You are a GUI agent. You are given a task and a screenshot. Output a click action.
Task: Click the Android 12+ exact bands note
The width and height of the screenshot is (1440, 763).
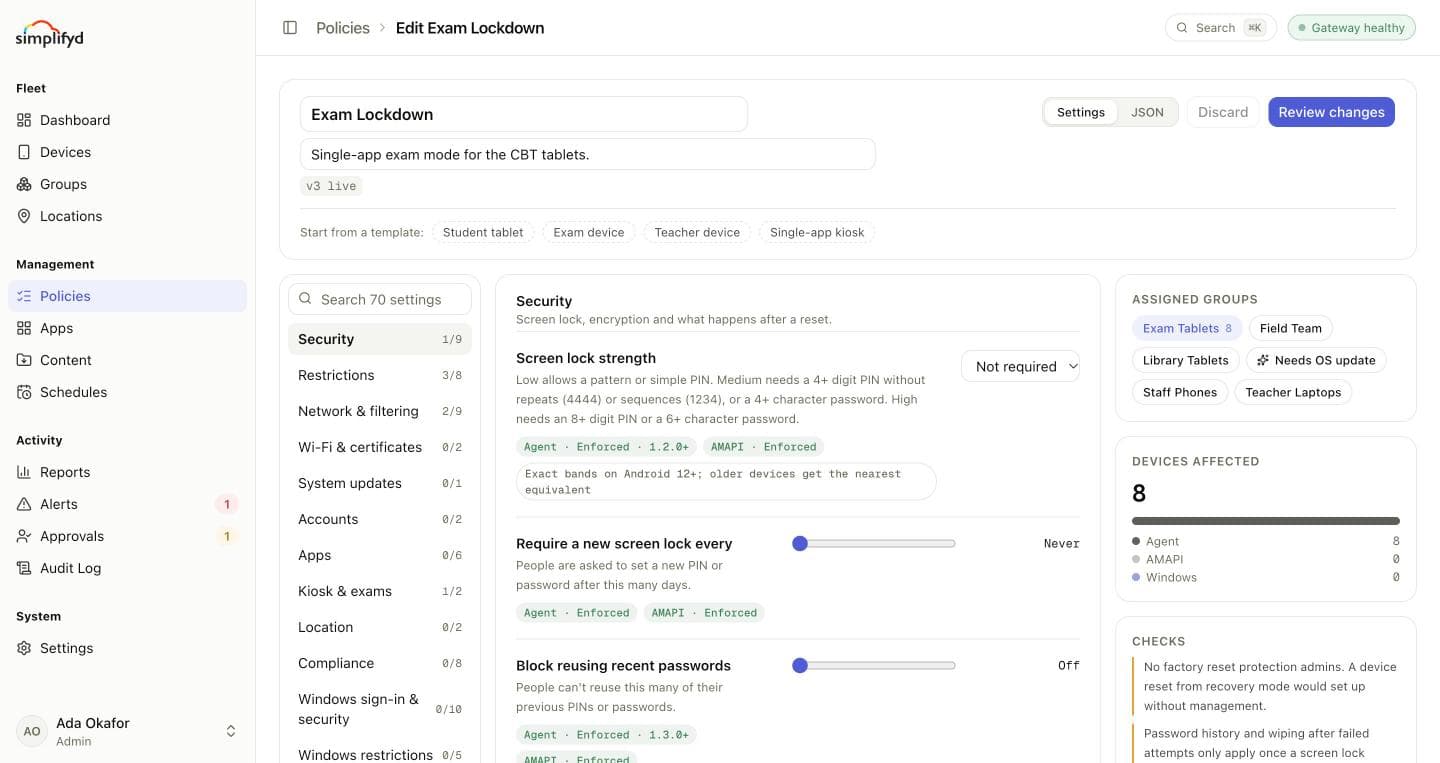coord(726,482)
